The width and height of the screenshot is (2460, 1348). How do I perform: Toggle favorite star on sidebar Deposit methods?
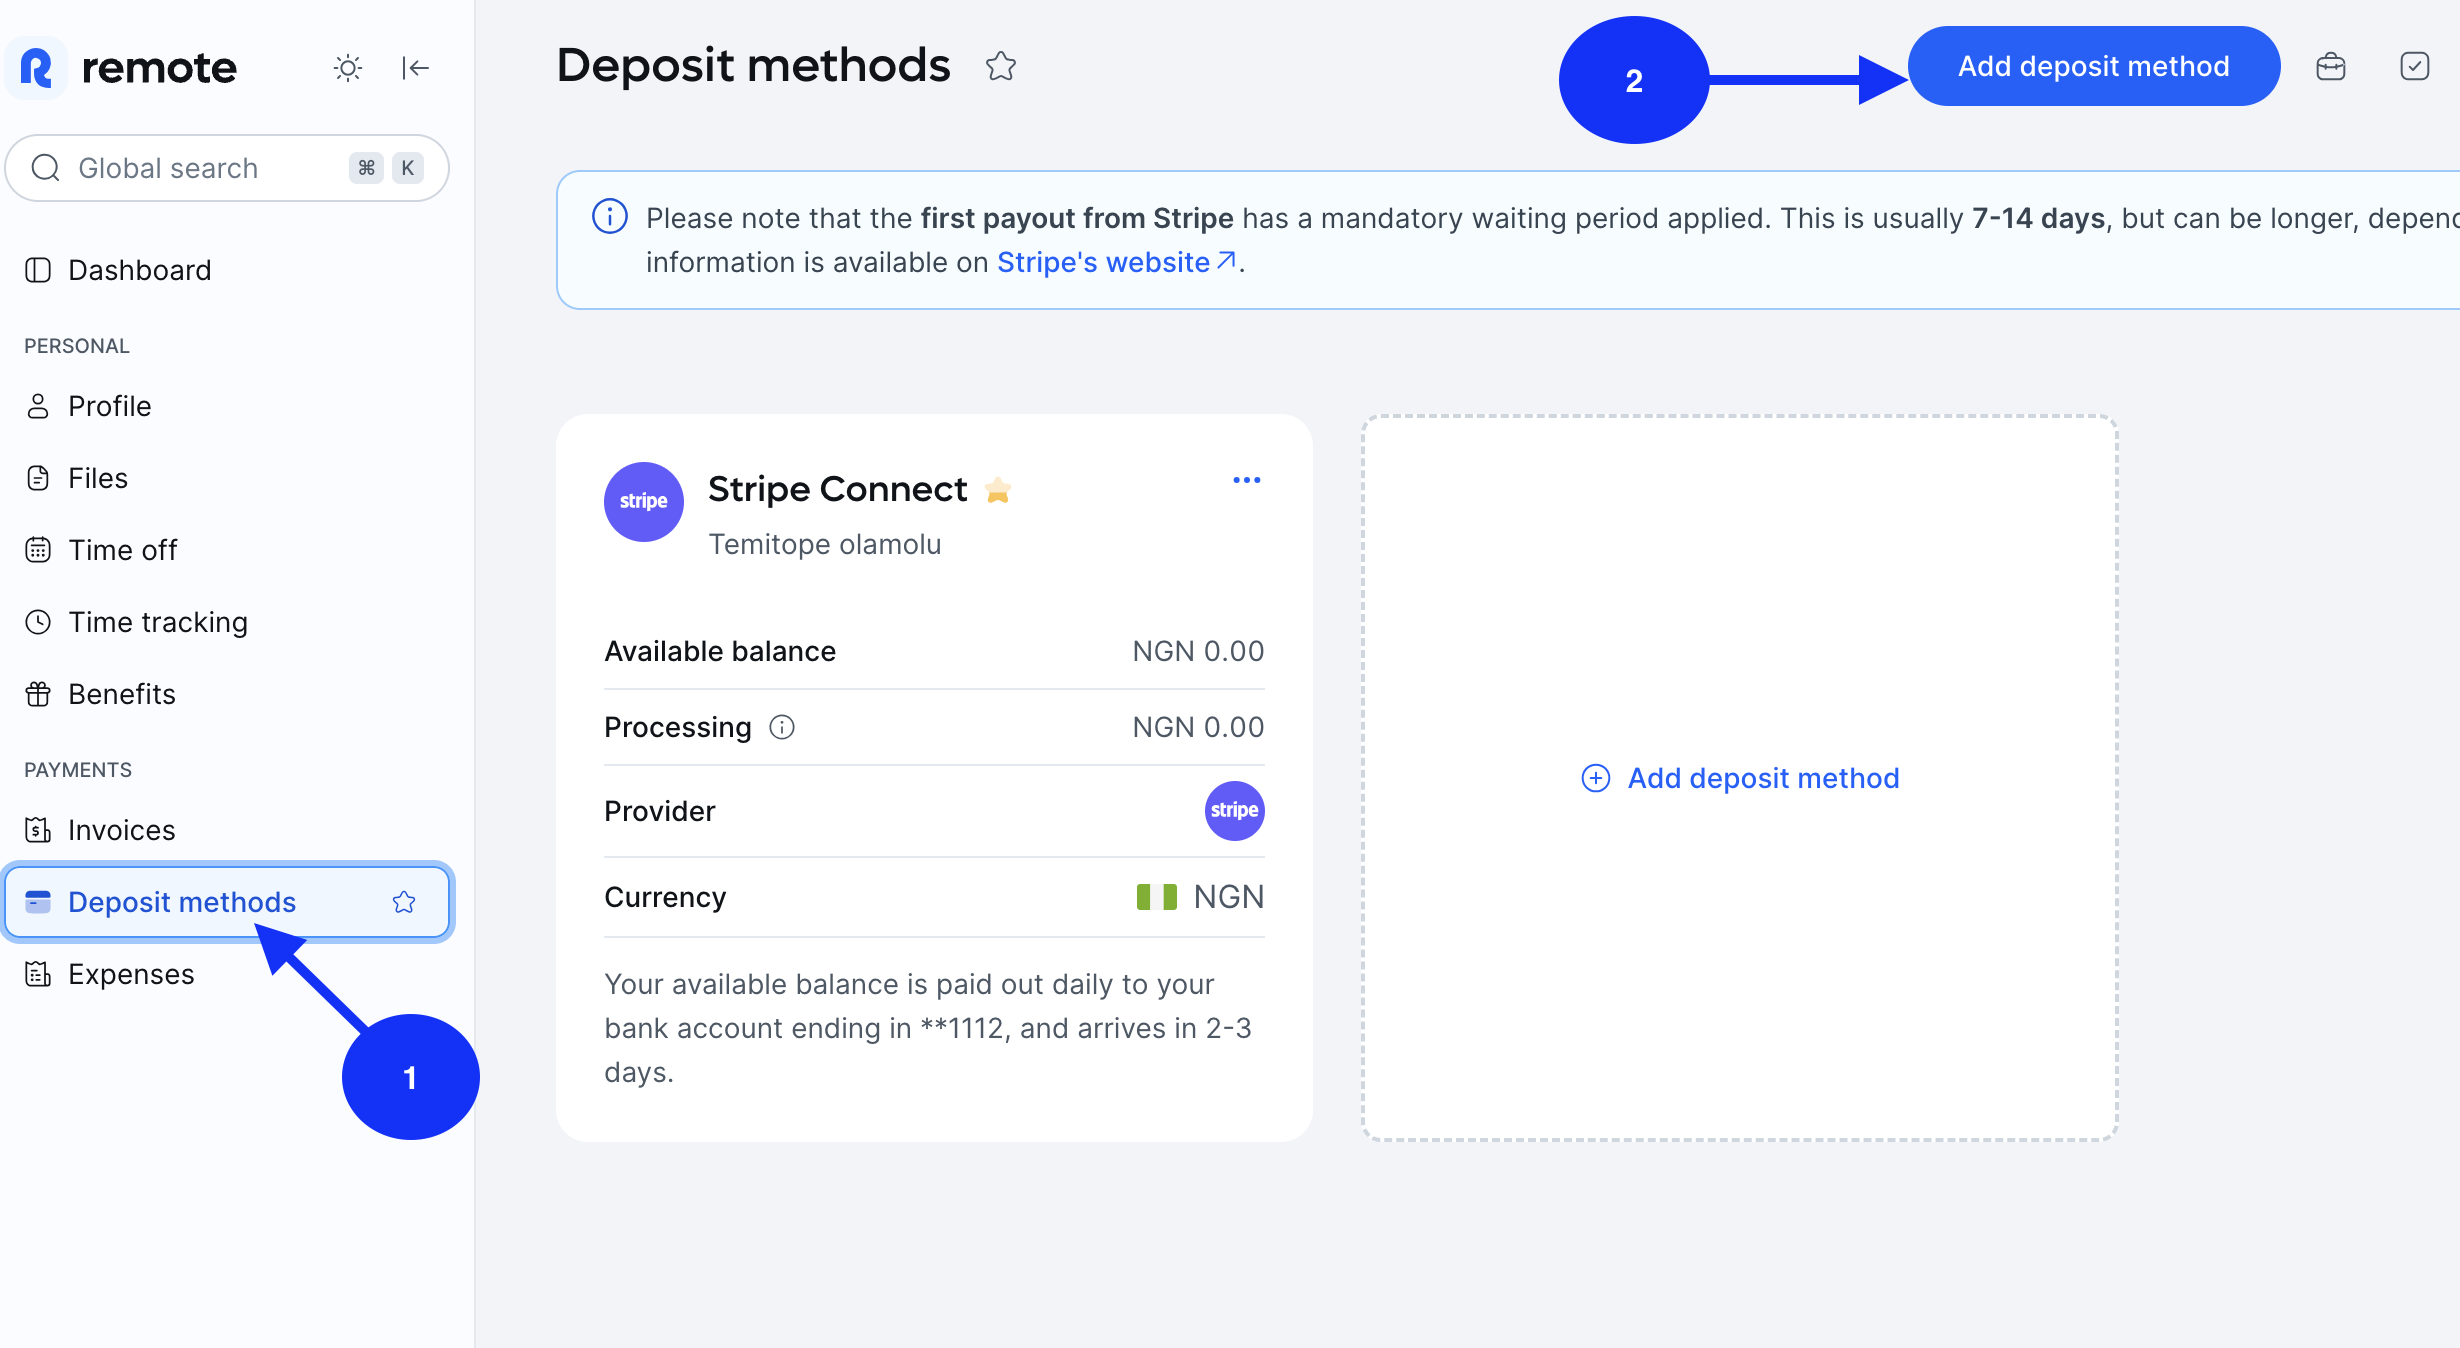(x=404, y=902)
